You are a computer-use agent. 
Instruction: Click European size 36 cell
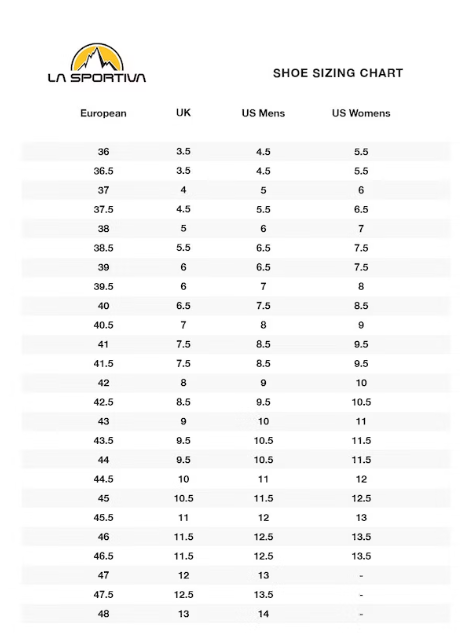click(103, 152)
